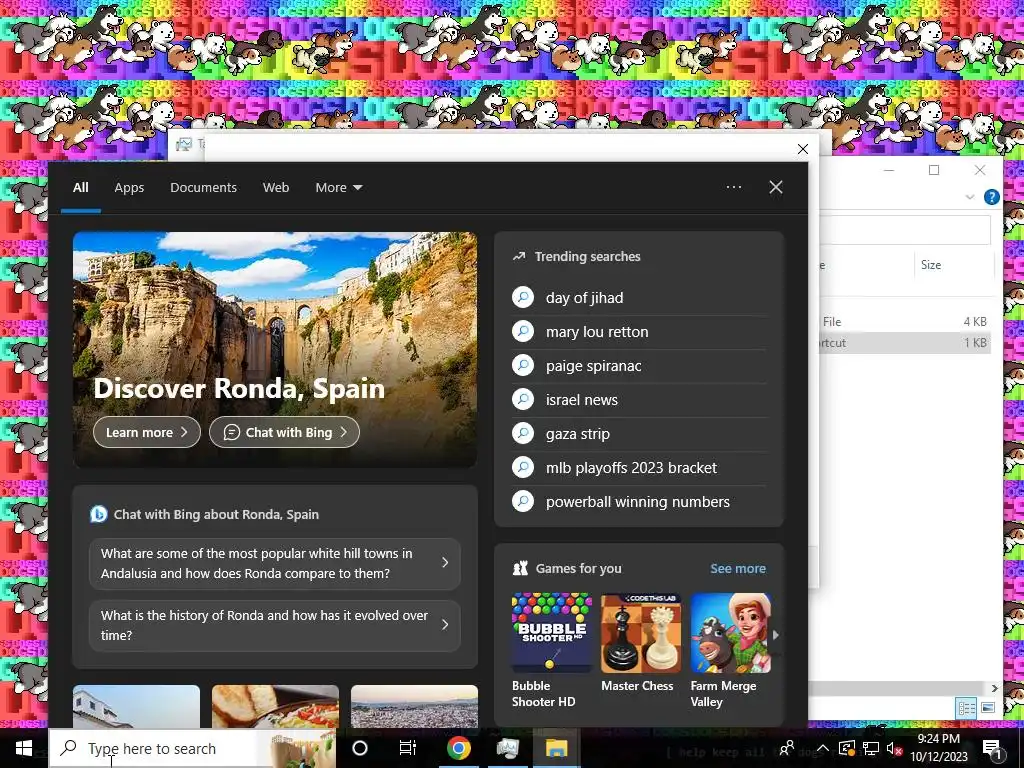Open Task View on the taskbar
1024x768 pixels.
[408, 748]
